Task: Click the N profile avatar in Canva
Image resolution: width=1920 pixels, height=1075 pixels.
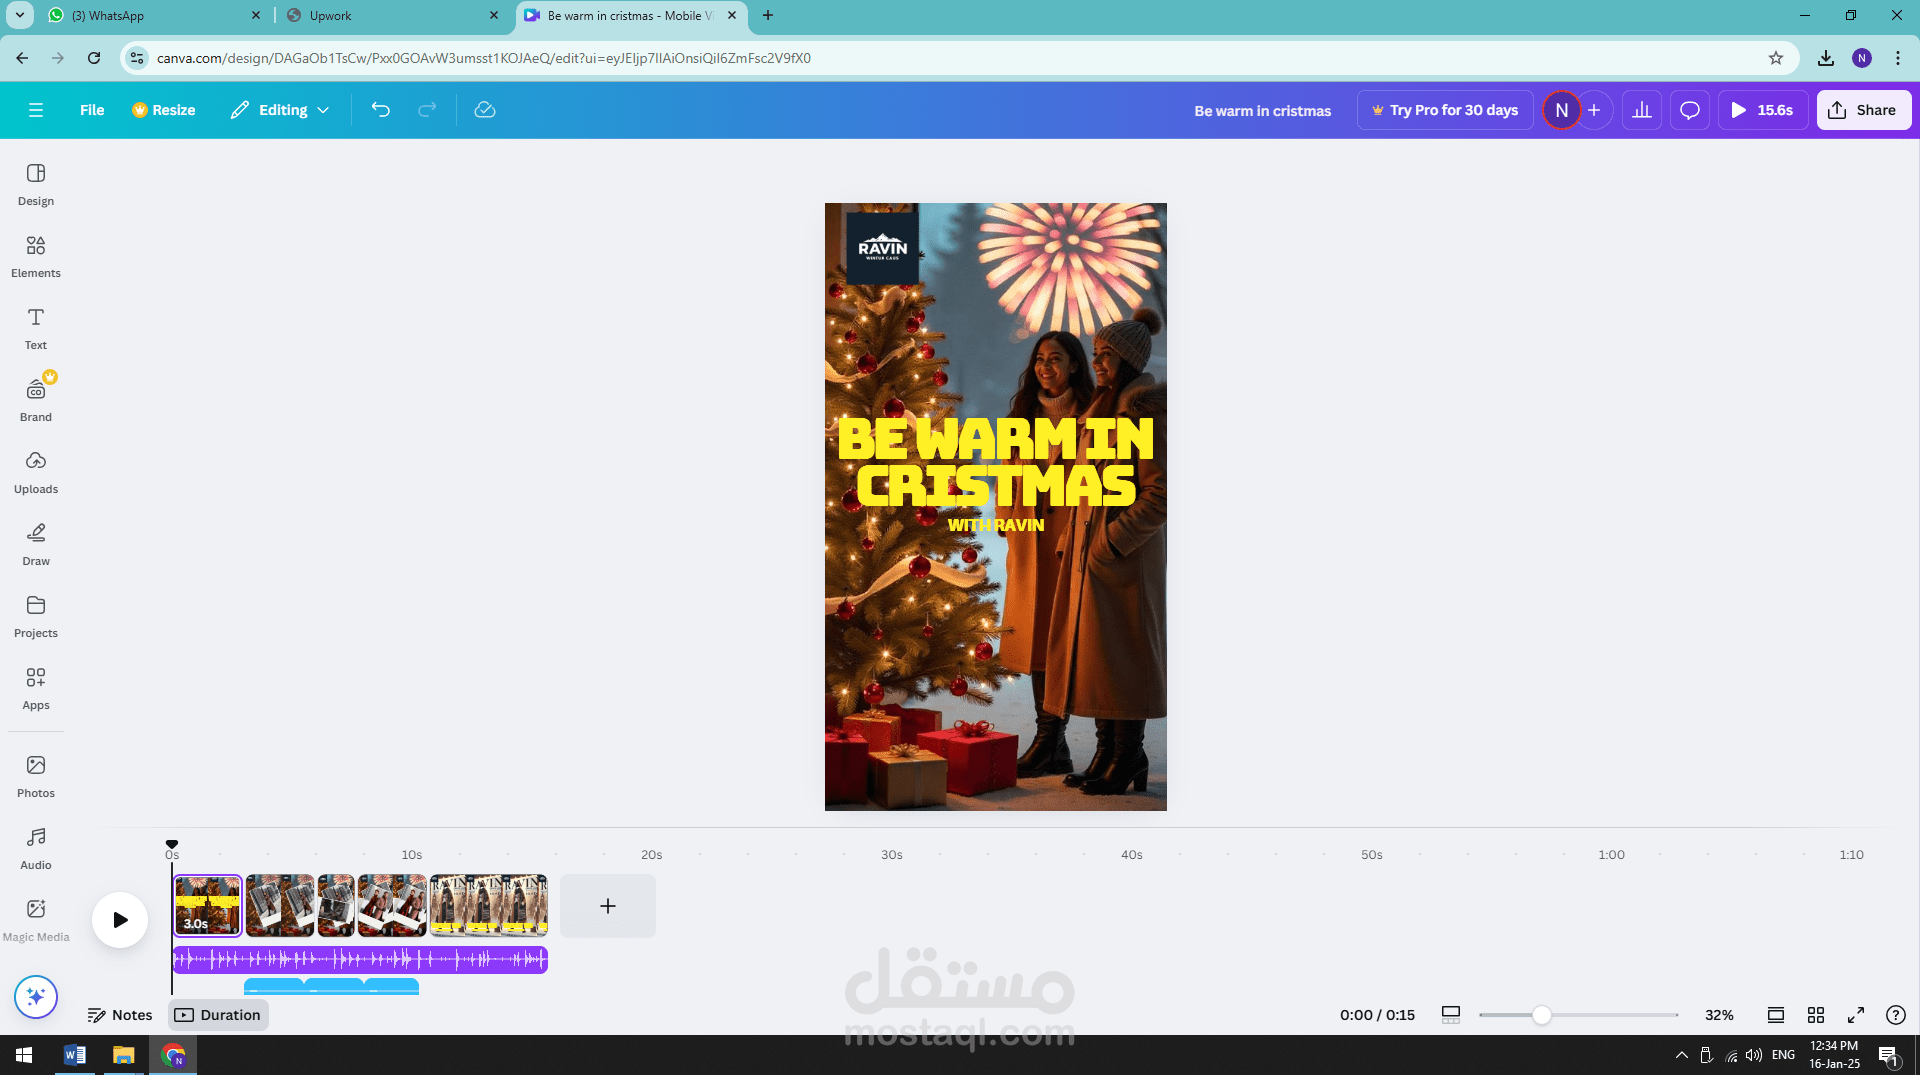Action: (x=1561, y=110)
